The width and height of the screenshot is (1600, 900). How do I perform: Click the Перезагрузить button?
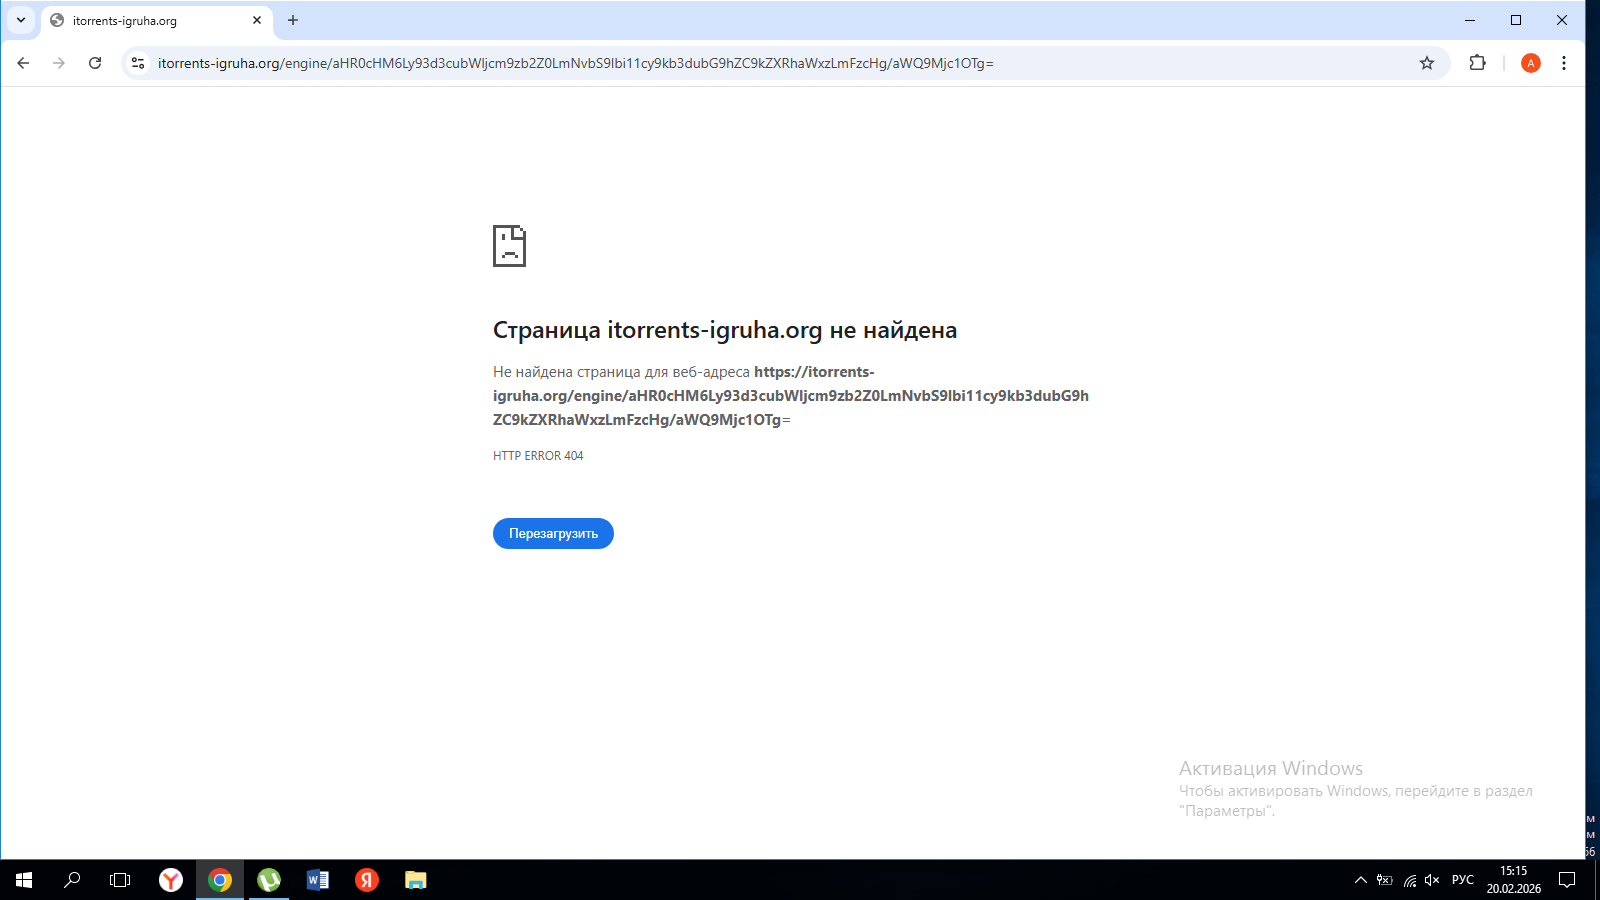(553, 534)
